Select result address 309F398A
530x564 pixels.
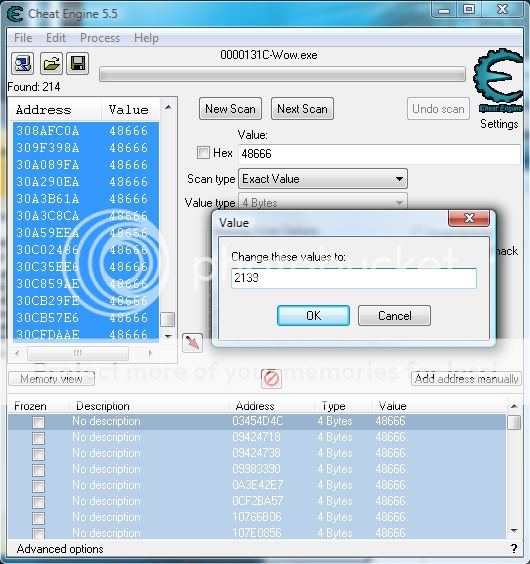click(47, 147)
